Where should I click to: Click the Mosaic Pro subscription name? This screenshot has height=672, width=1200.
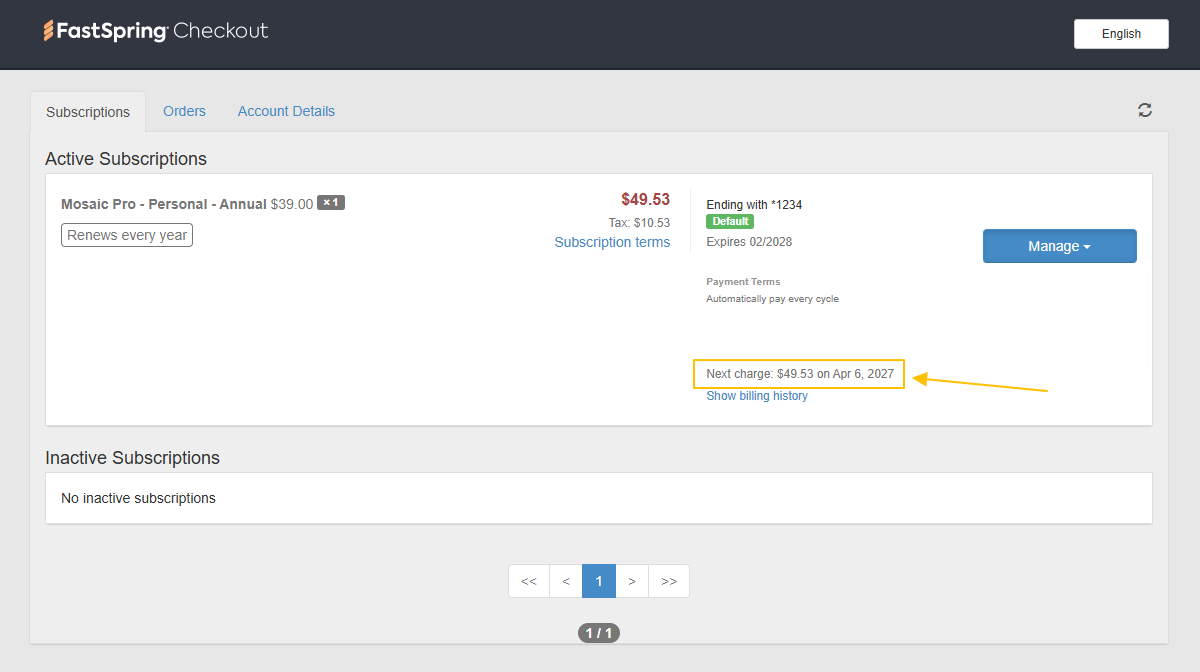163,204
